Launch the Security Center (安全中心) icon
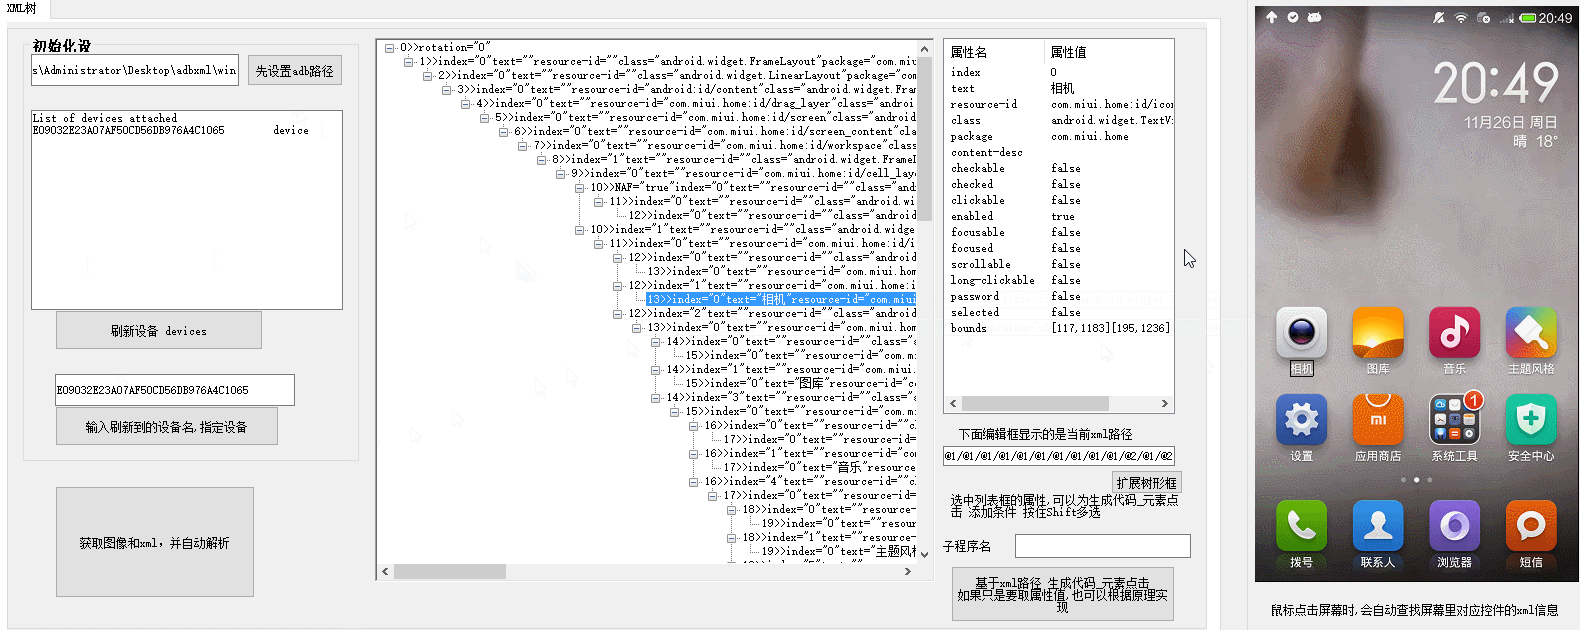Viewport: 1582px width, 630px height. pos(1530,420)
